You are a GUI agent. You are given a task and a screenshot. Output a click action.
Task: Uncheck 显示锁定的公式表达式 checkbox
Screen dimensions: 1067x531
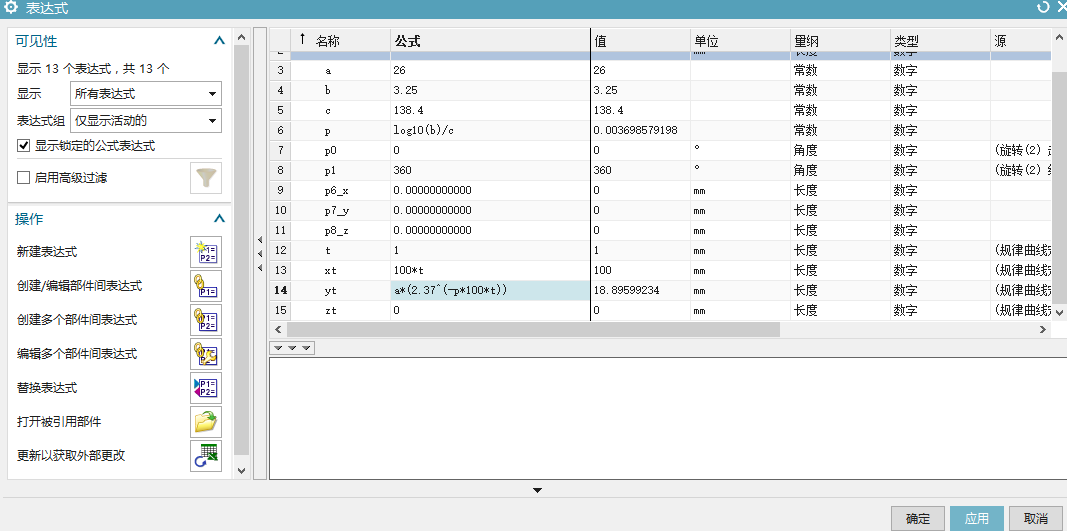[x=24, y=146]
